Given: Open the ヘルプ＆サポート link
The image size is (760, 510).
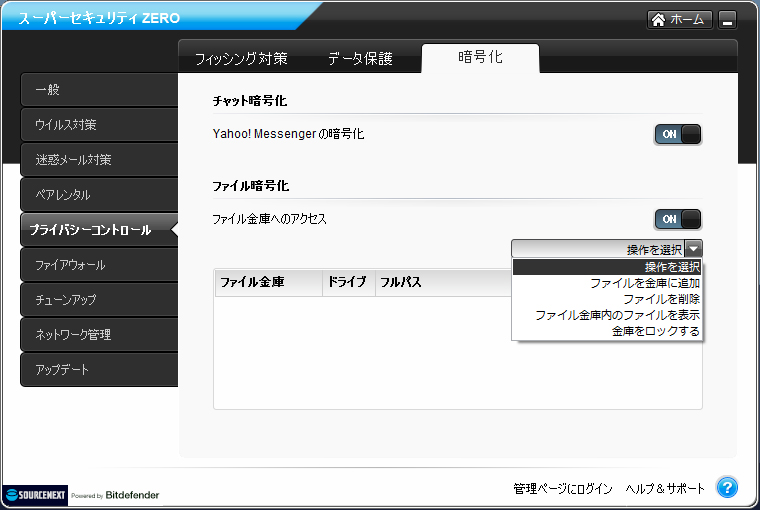Looking at the screenshot, I should coord(665,489).
